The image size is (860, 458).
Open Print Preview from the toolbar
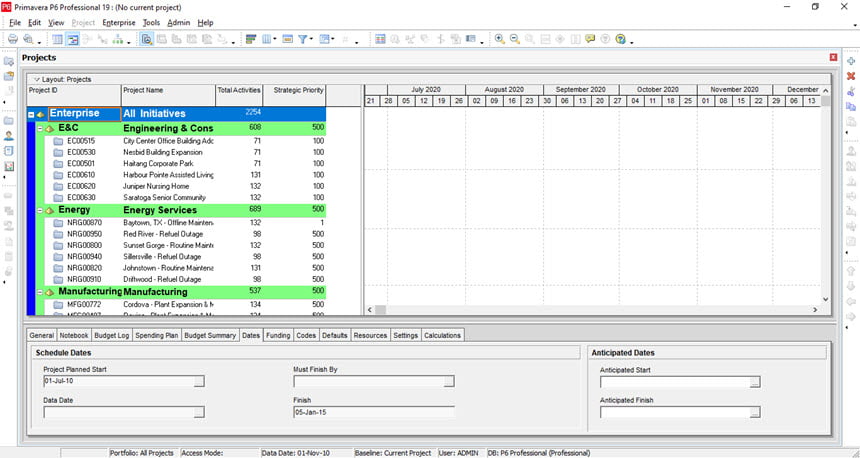point(27,39)
